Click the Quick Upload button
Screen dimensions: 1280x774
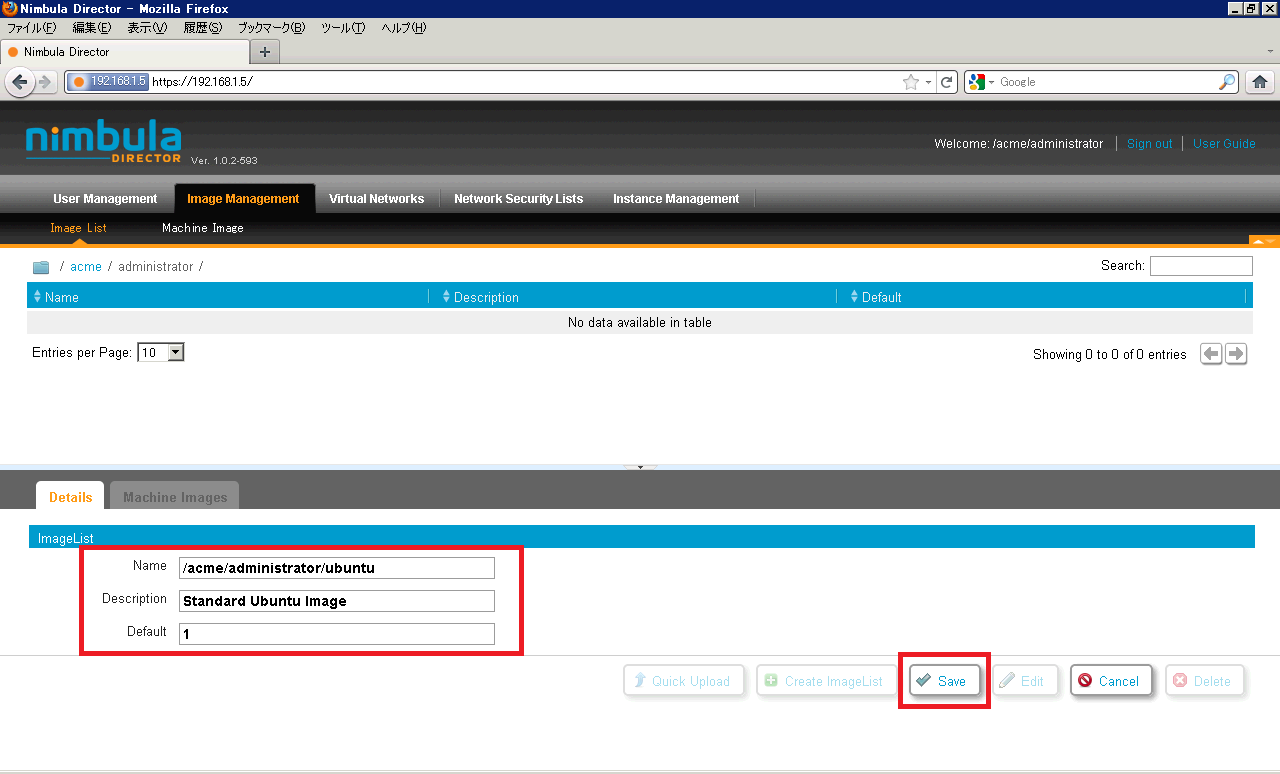coord(684,681)
